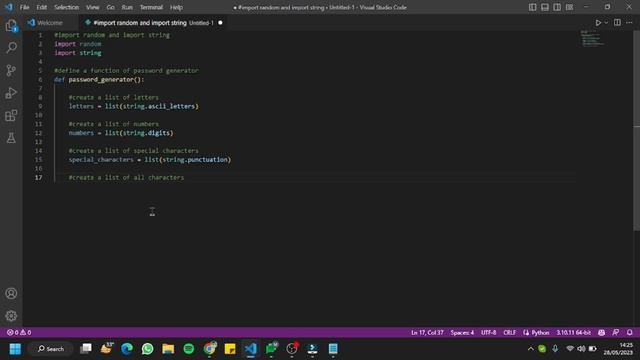Open the Run and Debug view
The image size is (640, 360).
pos(11,93)
